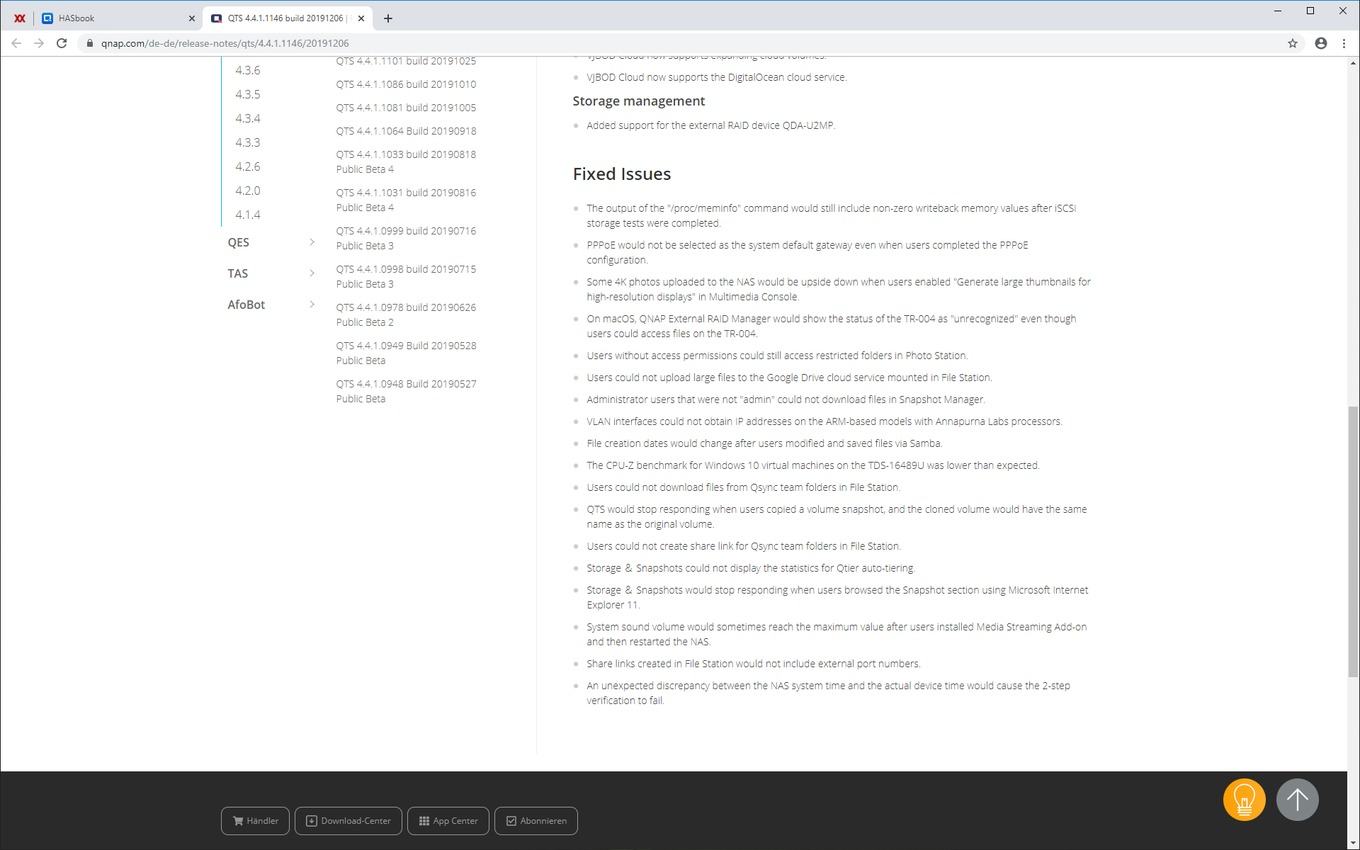
Task: Click the Photo Station restricted folders issue
Action: [x=777, y=355]
